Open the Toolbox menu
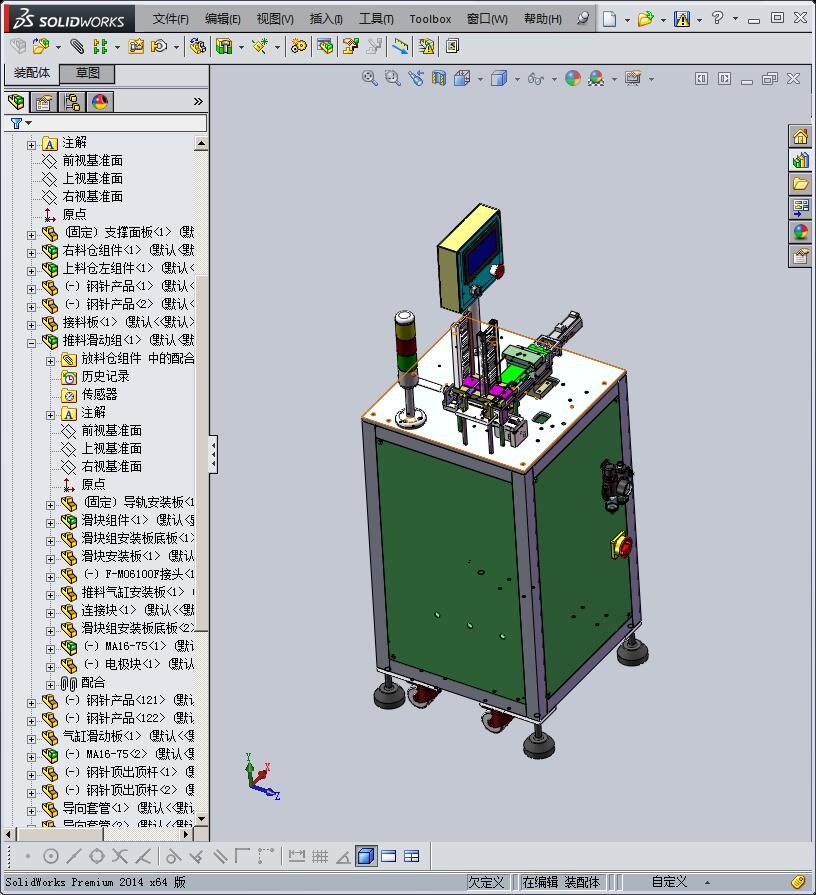Screen dimensions: 816x895 tap(430, 19)
